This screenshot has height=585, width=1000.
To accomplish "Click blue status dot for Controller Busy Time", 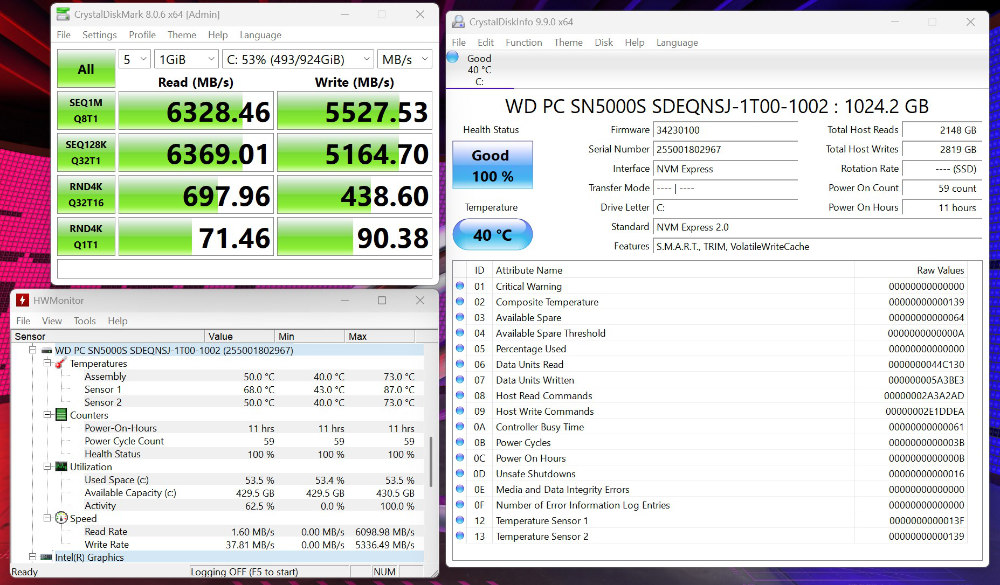I will point(460,426).
